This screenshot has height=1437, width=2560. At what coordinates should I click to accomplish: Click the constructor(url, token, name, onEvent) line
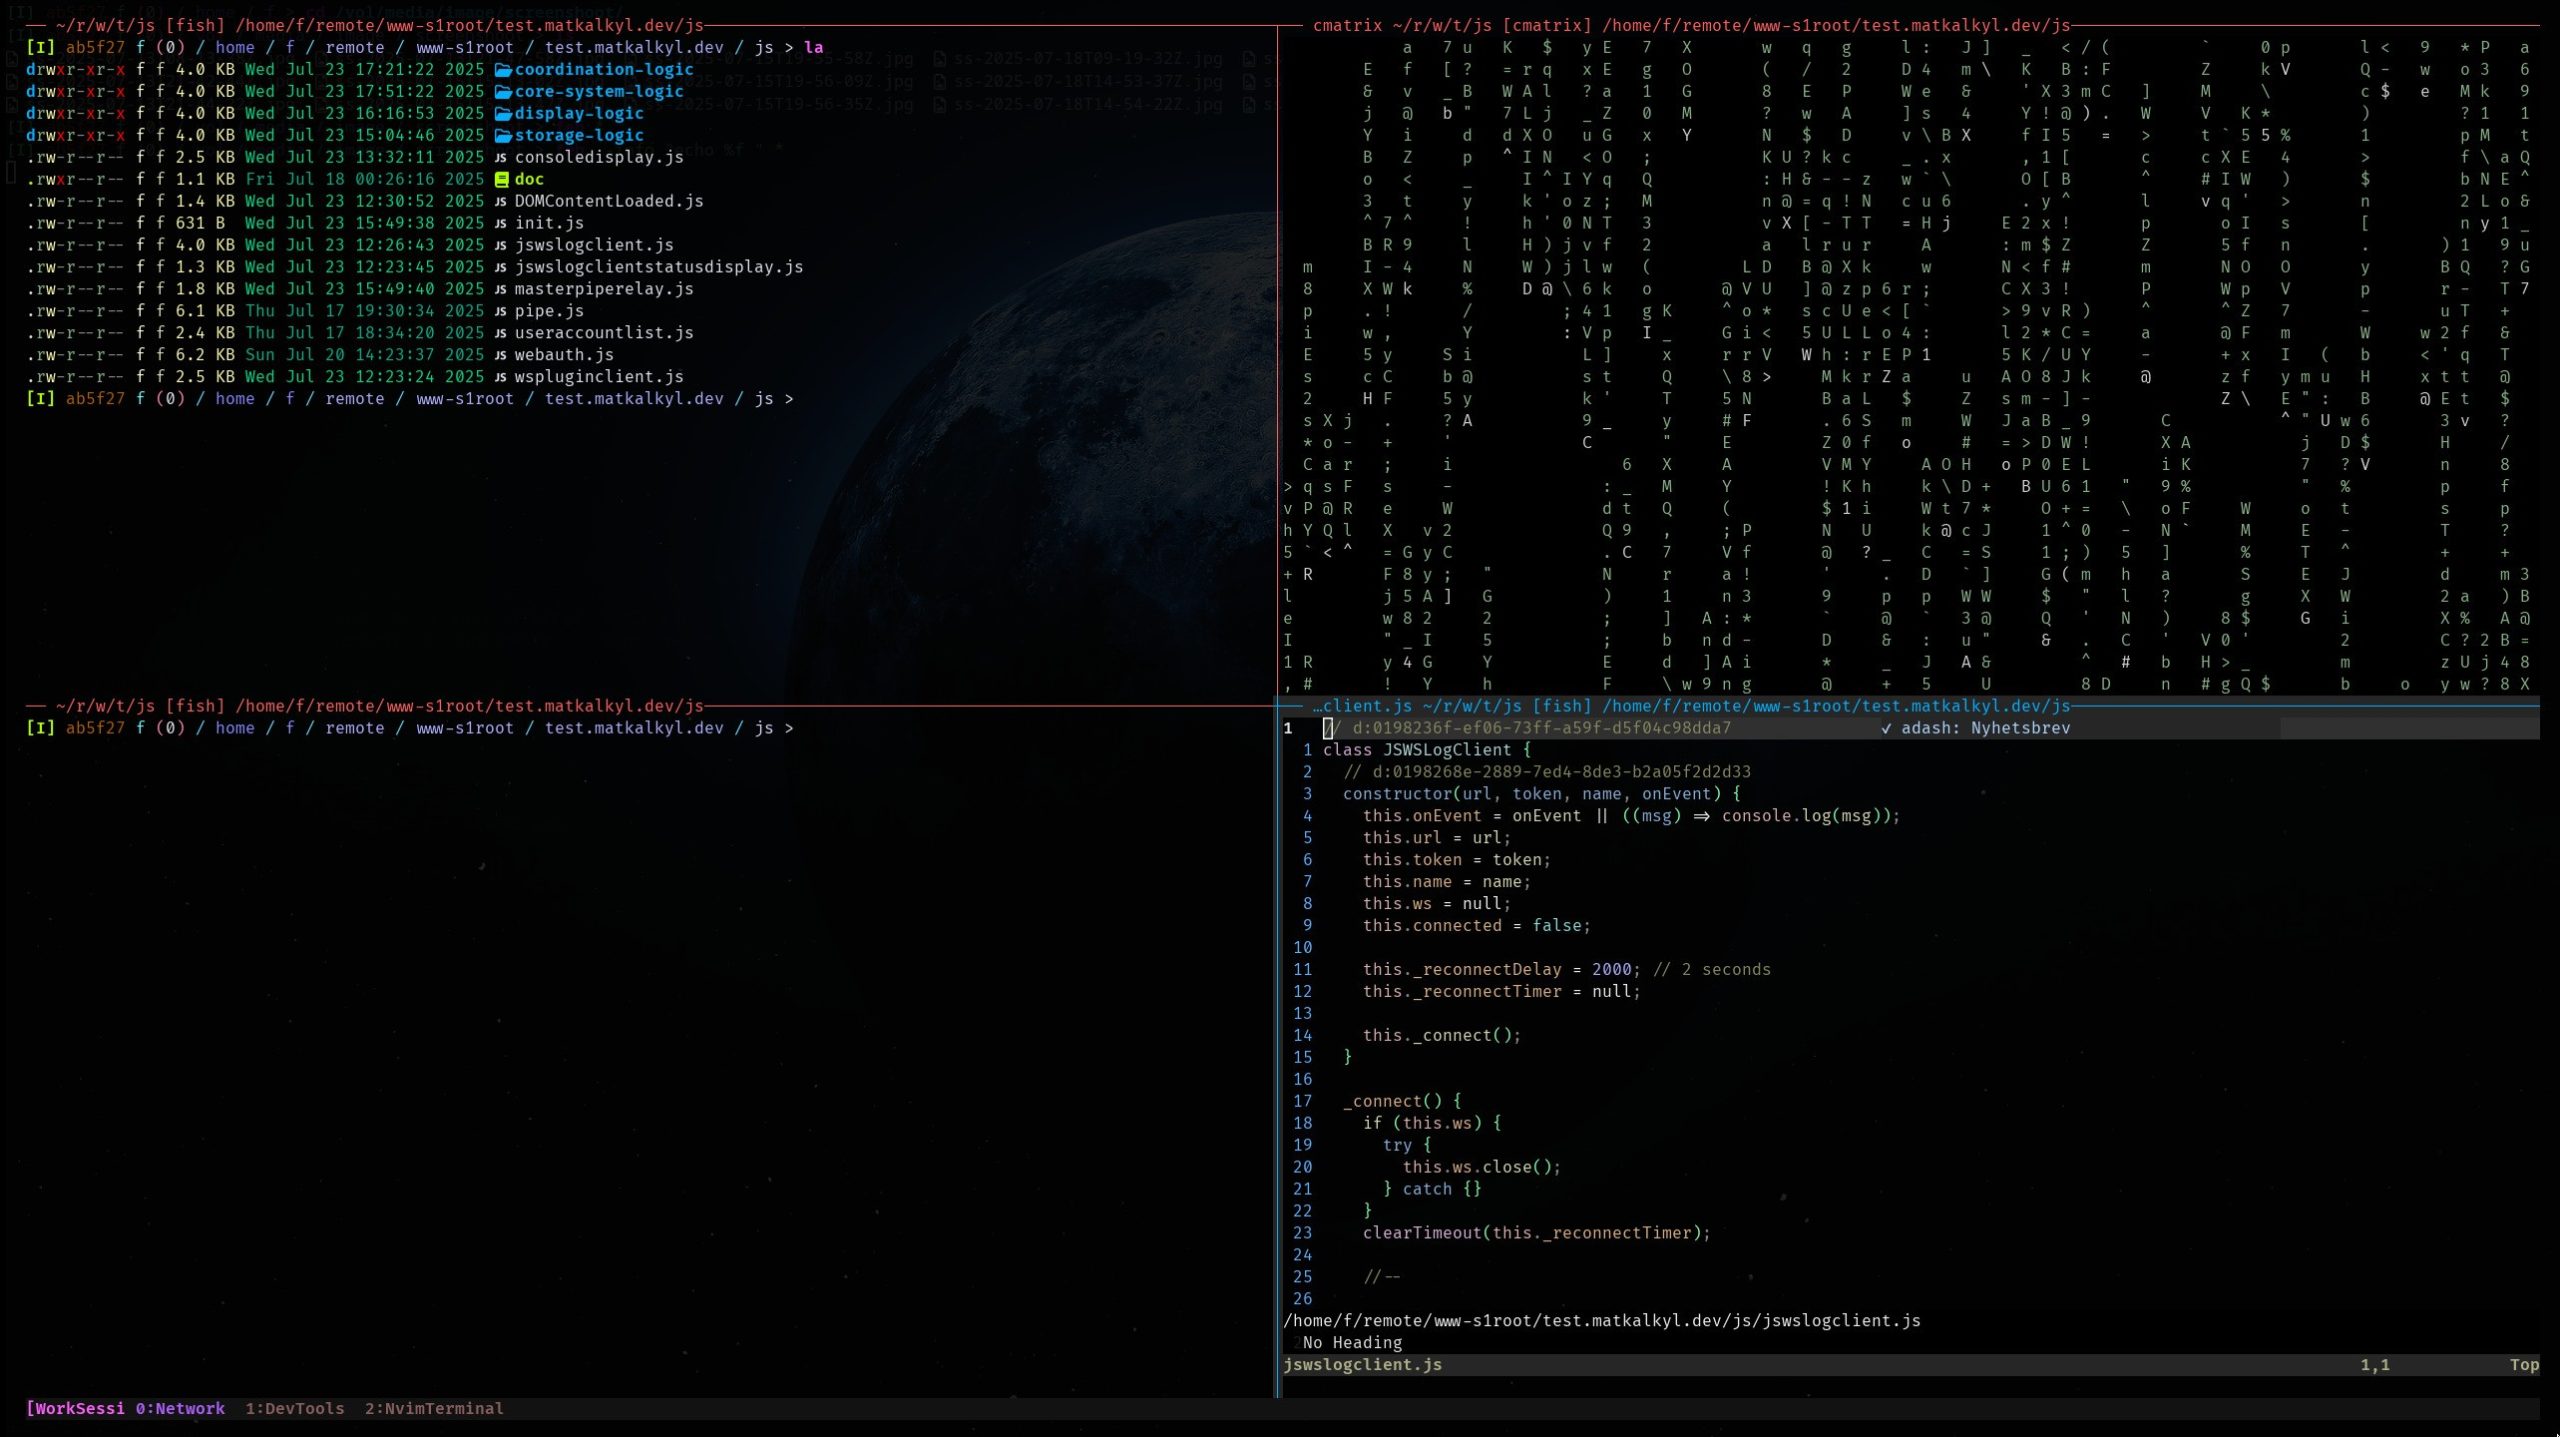pos(1541,795)
